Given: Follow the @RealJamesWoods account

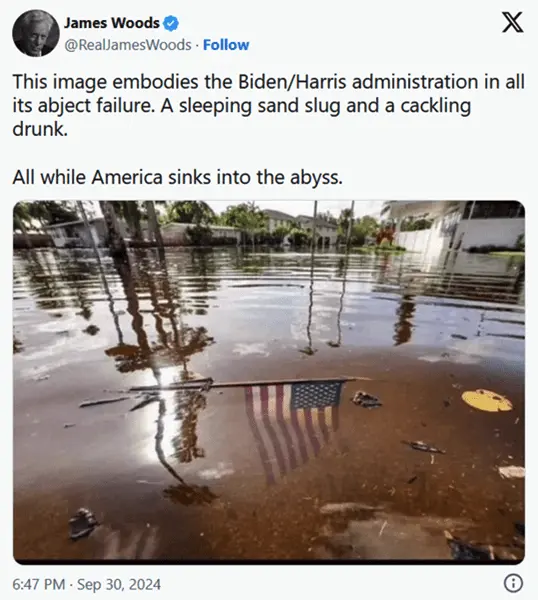Looking at the screenshot, I should (x=226, y=45).
